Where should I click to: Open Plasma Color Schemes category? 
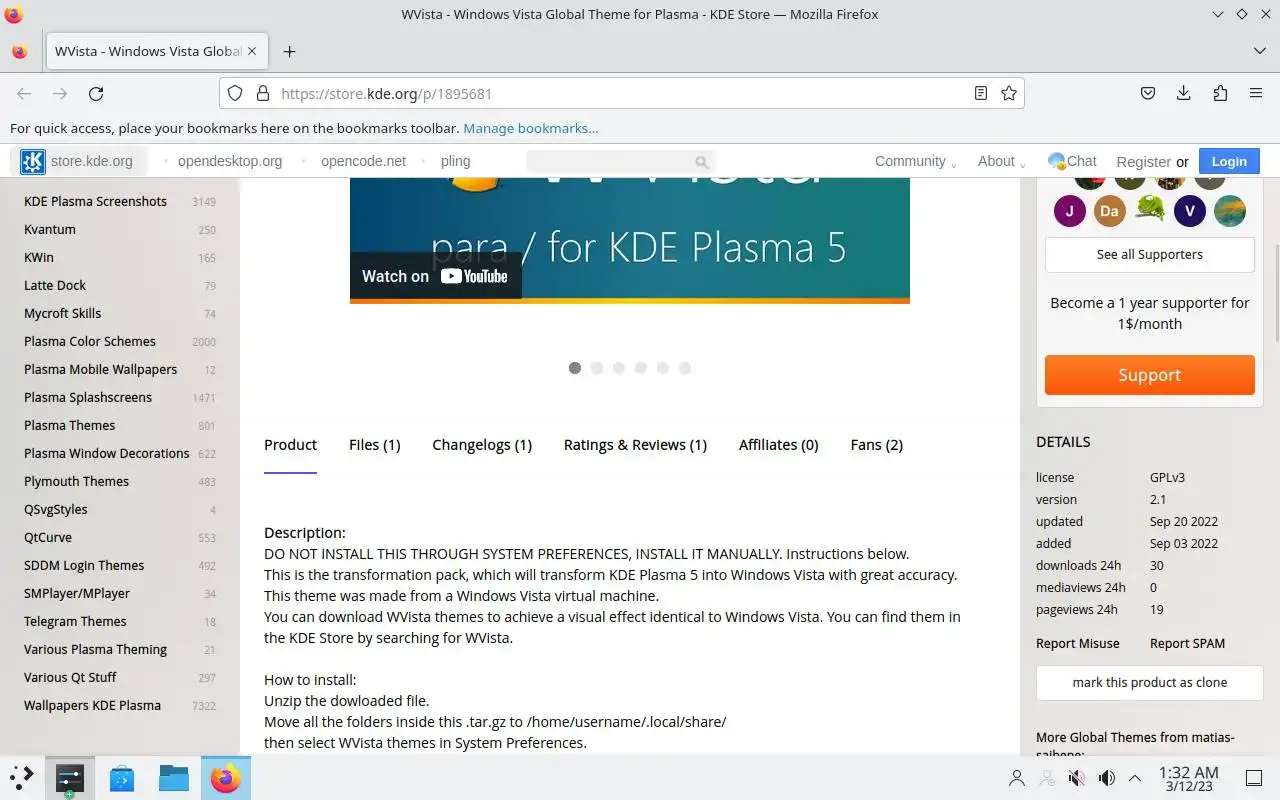pos(90,341)
